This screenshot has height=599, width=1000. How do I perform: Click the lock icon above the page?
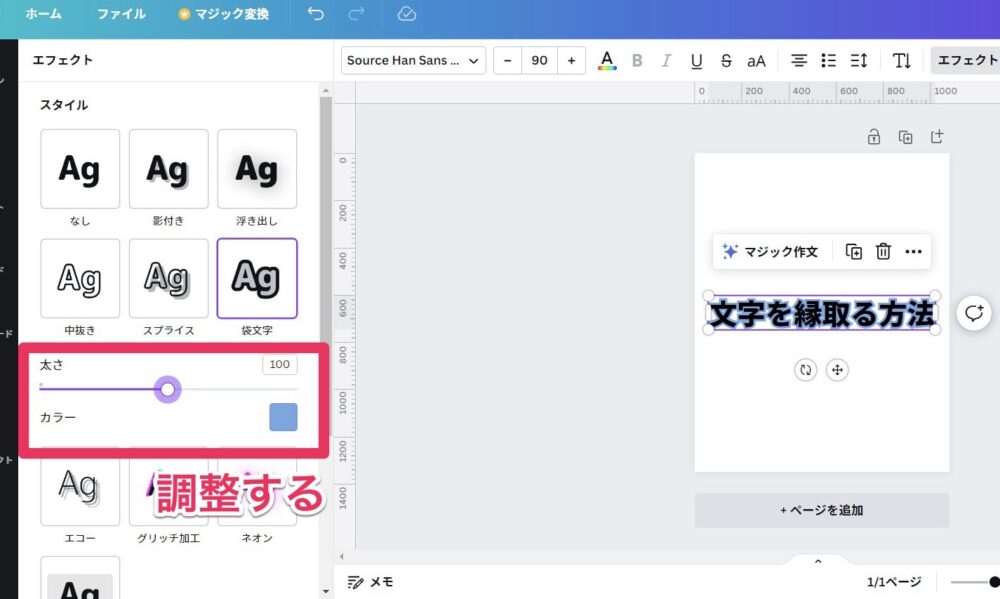(874, 137)
